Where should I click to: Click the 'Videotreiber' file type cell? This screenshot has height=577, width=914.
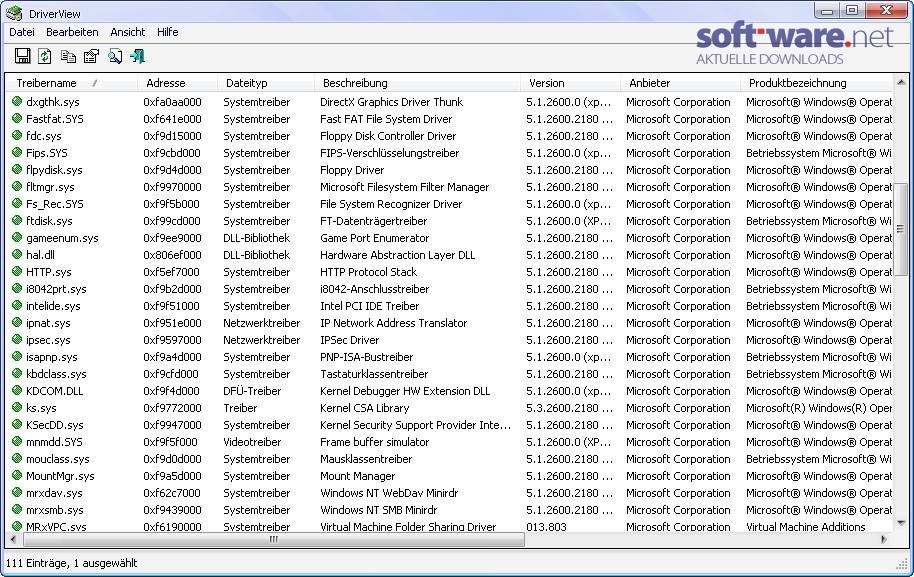(252, 442)
